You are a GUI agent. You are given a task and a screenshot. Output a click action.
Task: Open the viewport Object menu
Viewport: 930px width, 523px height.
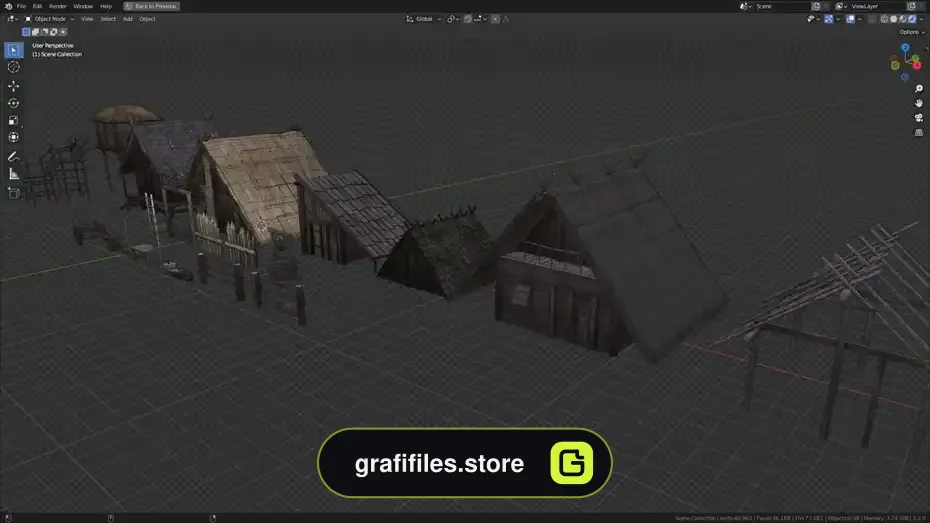coord(147,19)
